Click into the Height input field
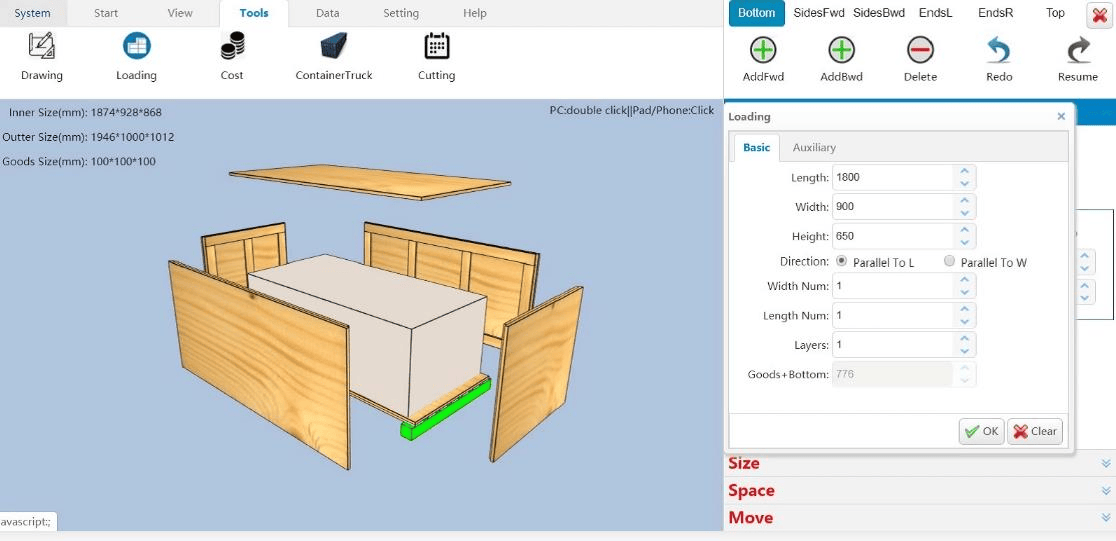Screen dimensions: 1116x541 pos(893,236)
